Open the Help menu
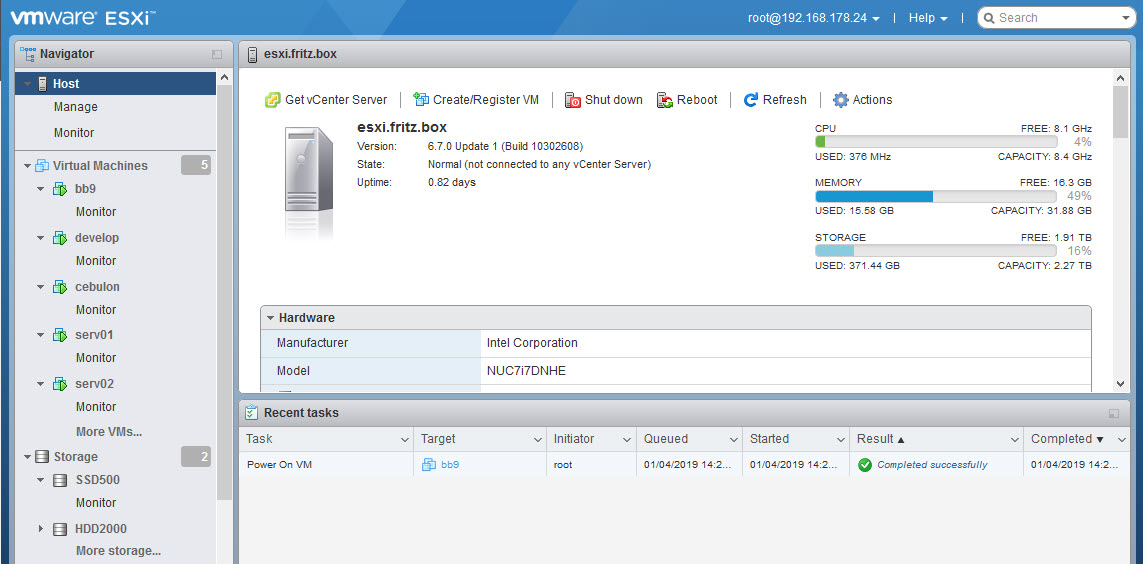Screen dimensions: 1143x564 [927, 18]
